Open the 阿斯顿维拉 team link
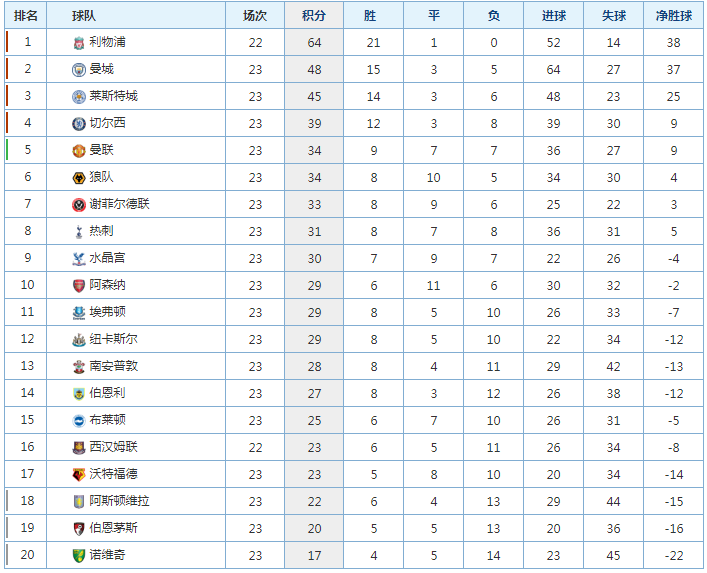This screenshot has width=707, height=573. [x=119, y=501]
